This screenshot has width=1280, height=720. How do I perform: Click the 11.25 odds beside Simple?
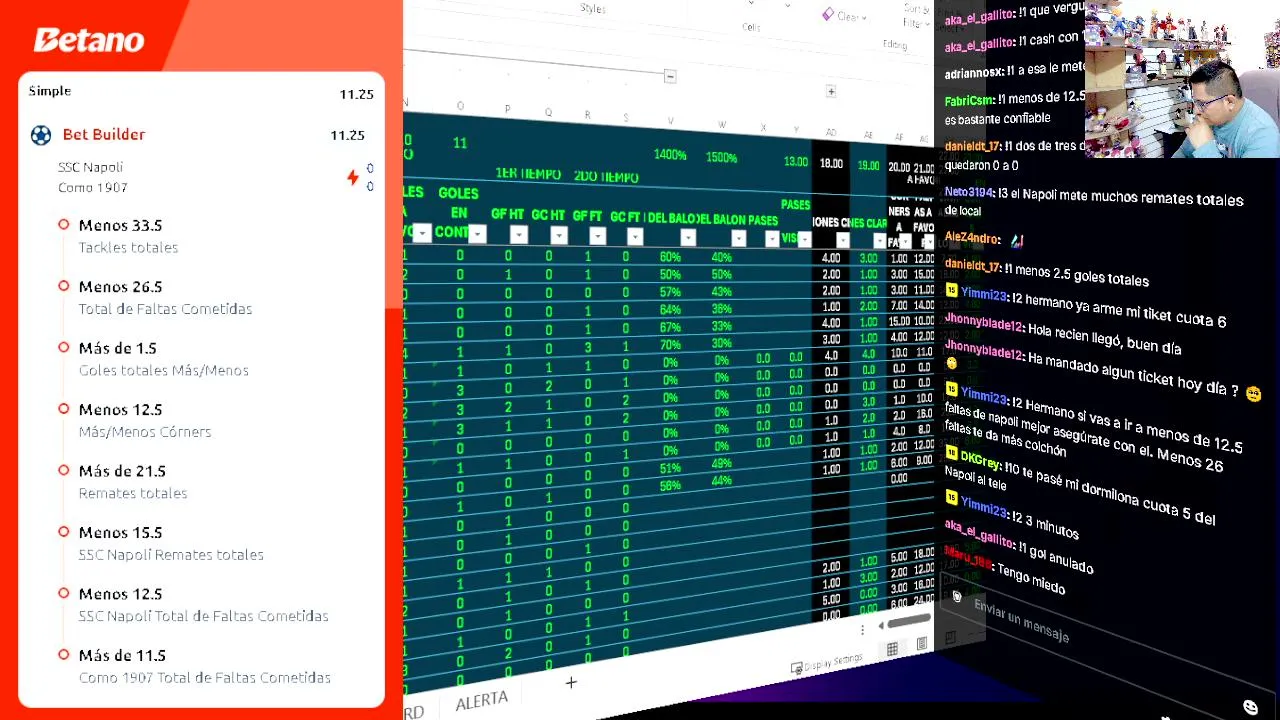tap(356, 94)
